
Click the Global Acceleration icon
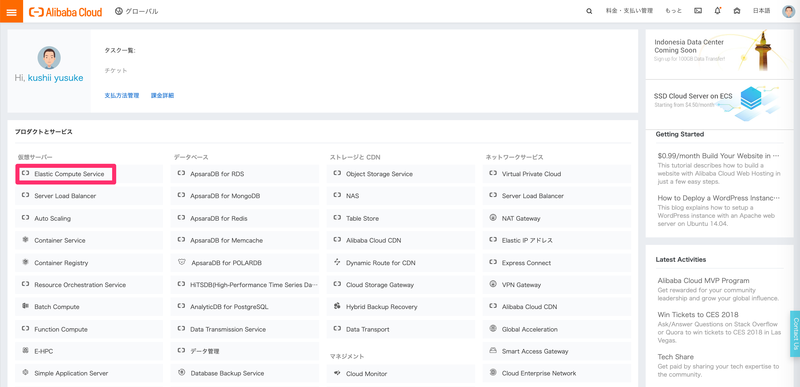493,329
